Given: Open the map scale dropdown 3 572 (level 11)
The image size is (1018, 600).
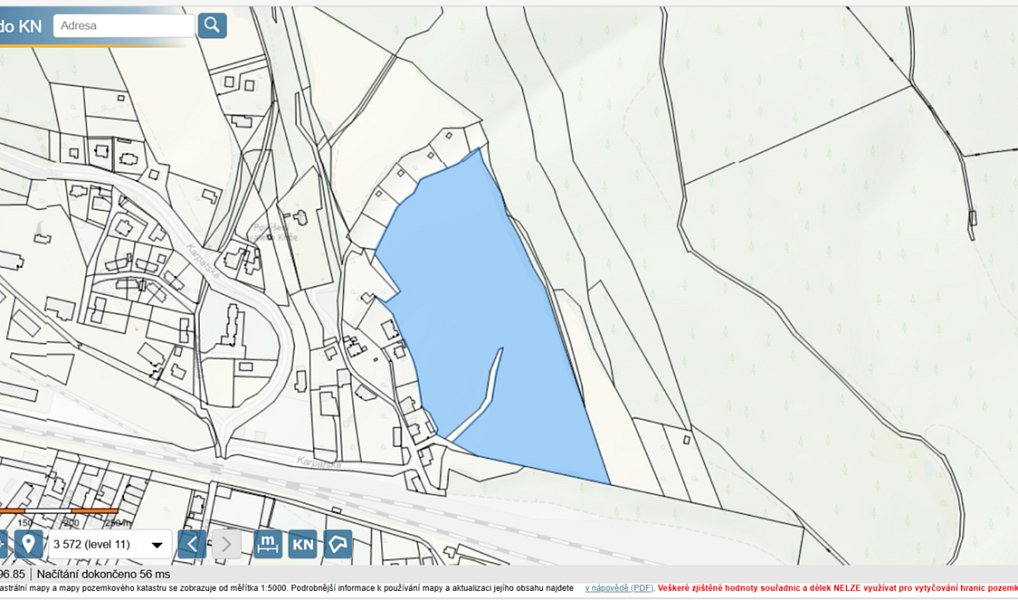Looking at the screenshot, I should (110, 544).
